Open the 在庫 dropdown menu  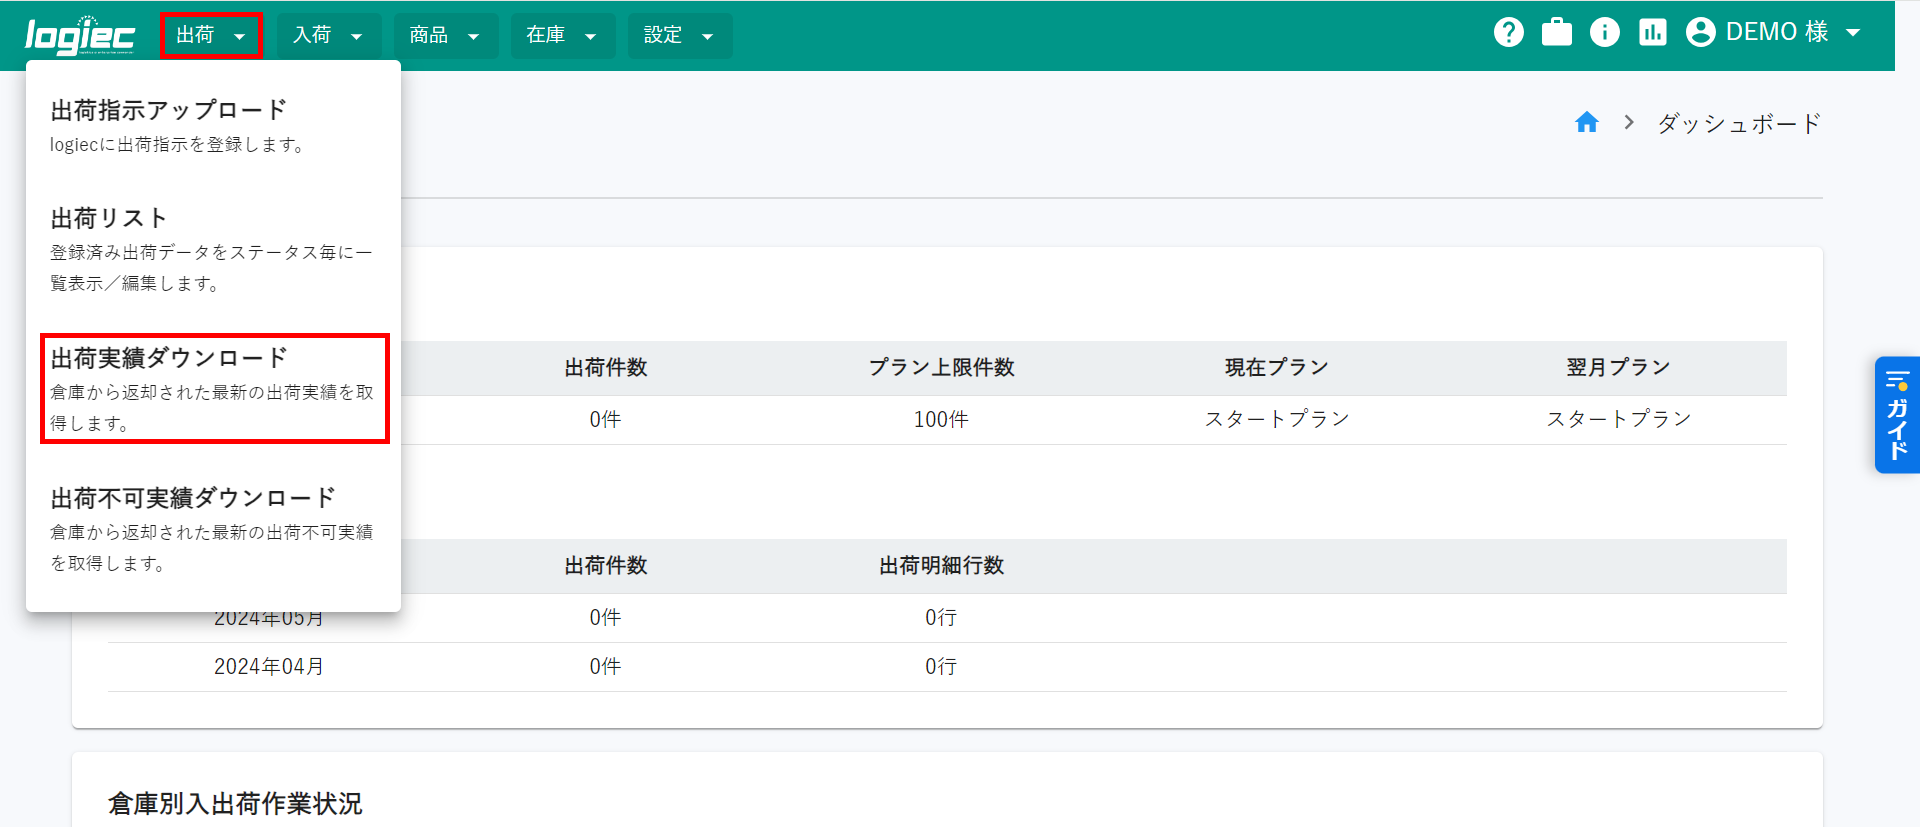tap(562, 35)
